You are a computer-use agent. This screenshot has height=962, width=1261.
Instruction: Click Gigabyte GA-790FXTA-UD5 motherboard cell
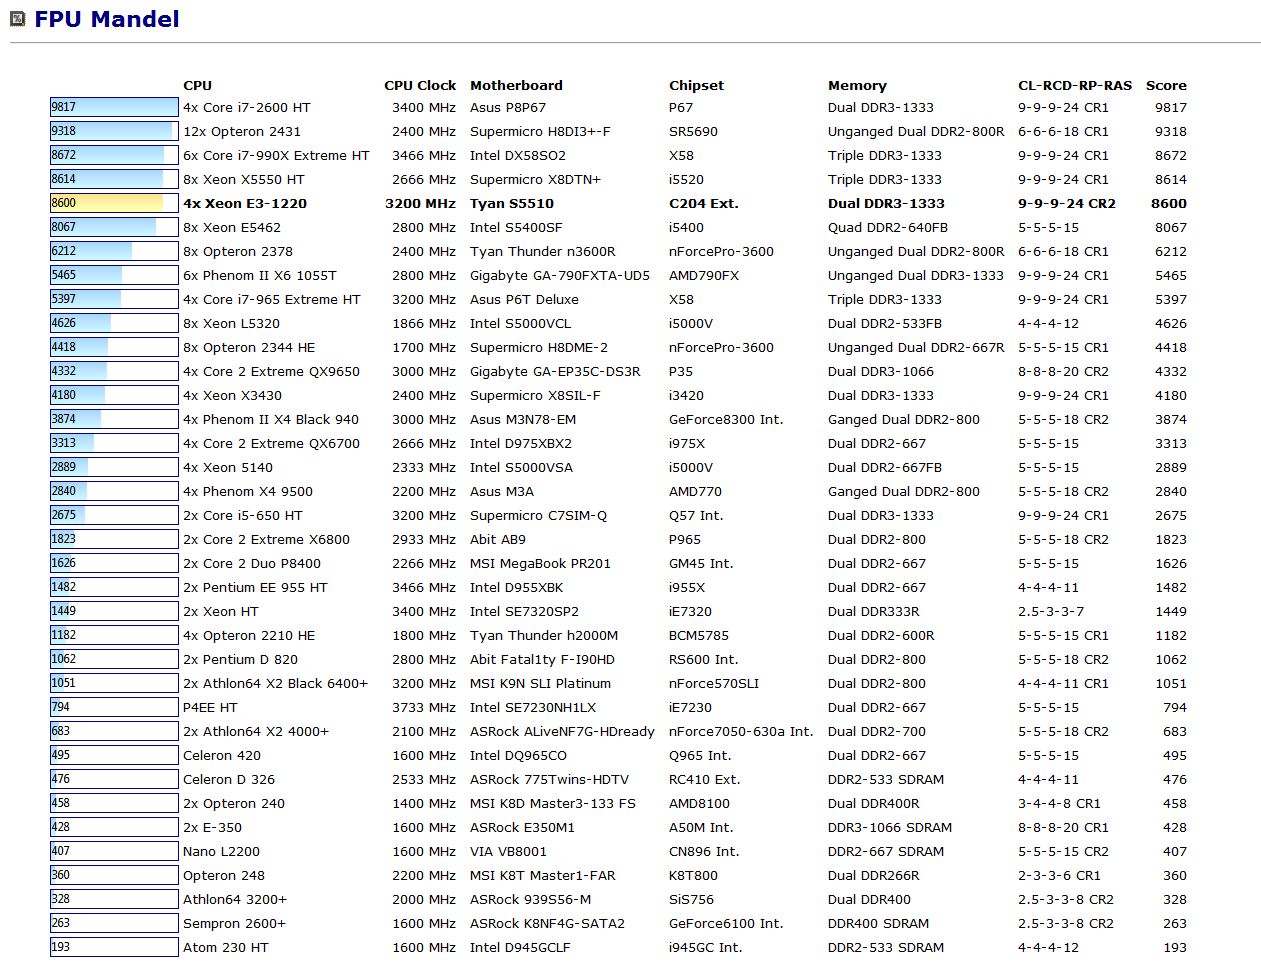point(559,276)
